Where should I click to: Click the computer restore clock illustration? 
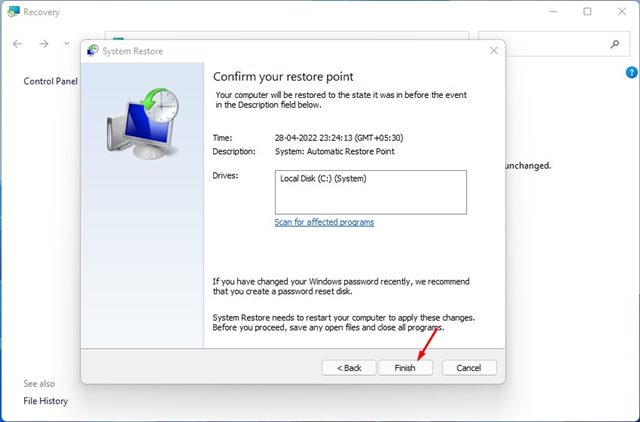point(143,123)
